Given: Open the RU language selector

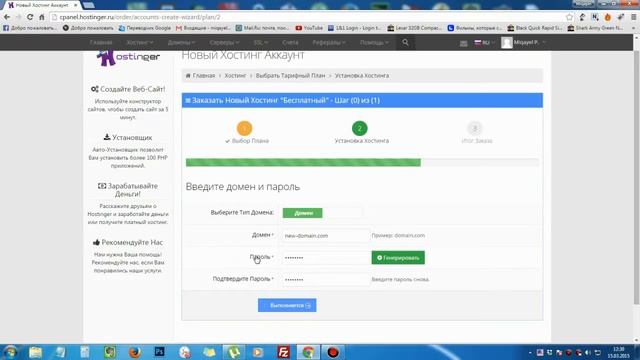Looking at the screenshot, I should [484, 42].
